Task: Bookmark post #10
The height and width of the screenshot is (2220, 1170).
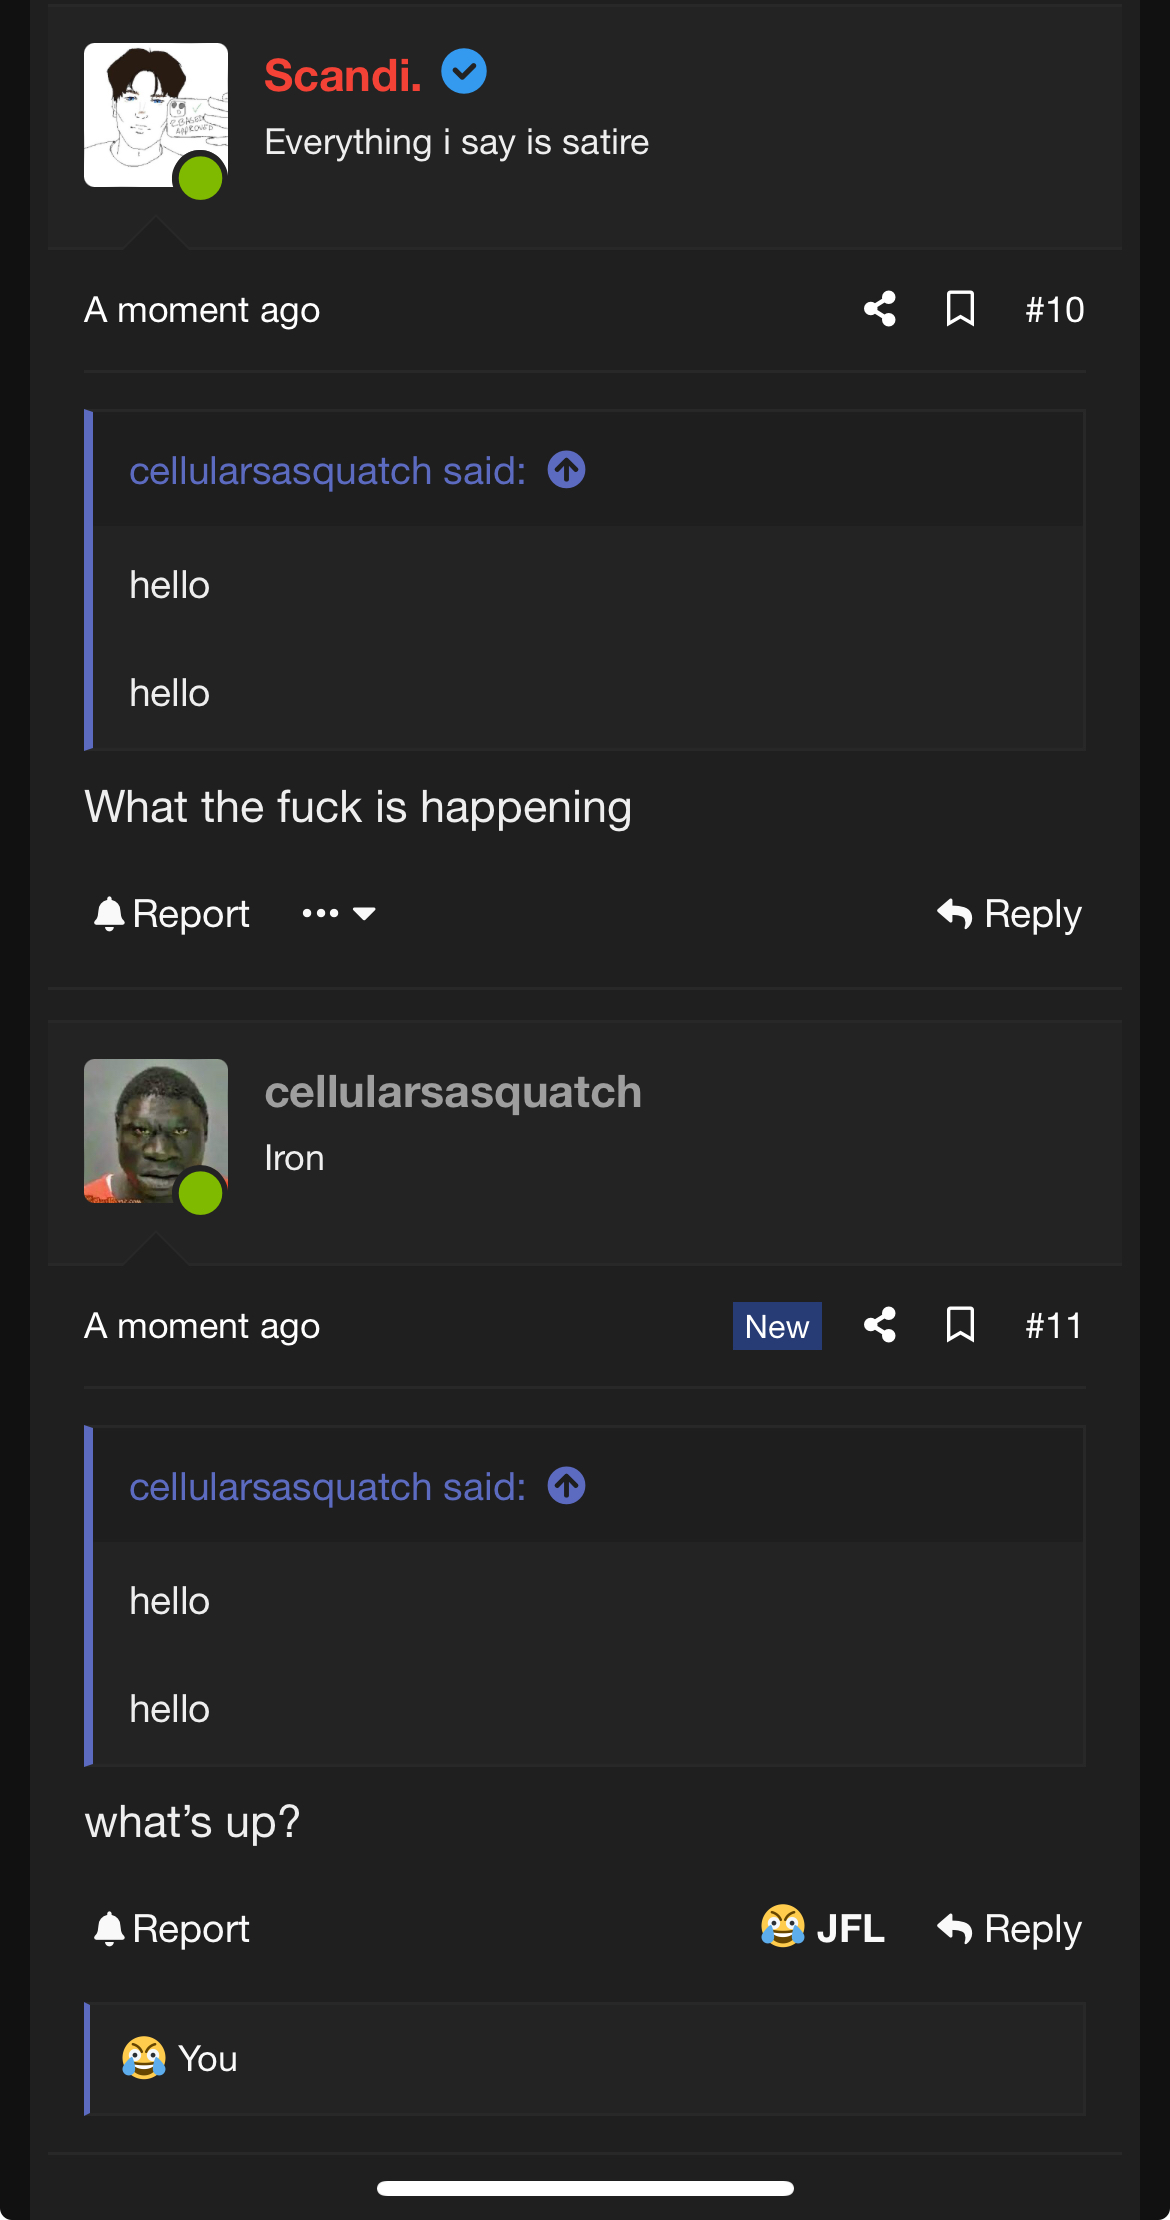Action: (x=960, y=309)
